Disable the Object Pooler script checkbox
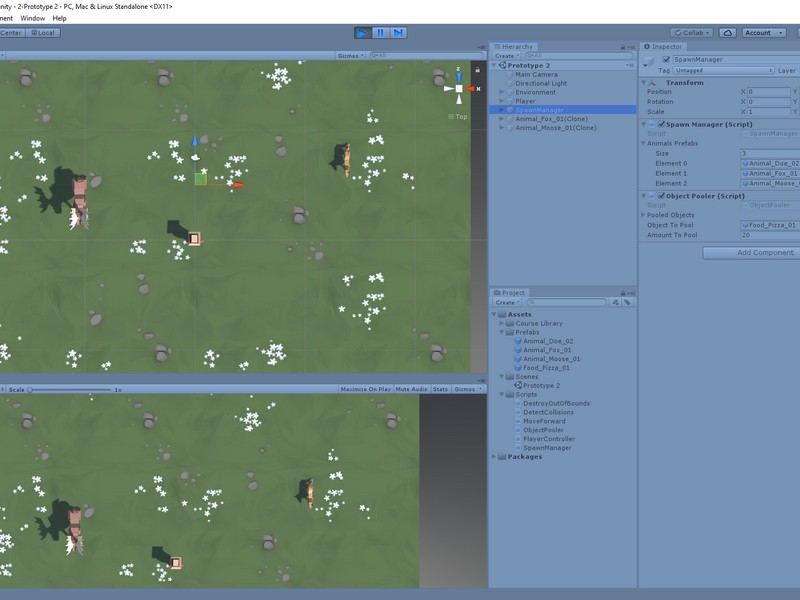800x600 pixels. [x=660, y=196]
